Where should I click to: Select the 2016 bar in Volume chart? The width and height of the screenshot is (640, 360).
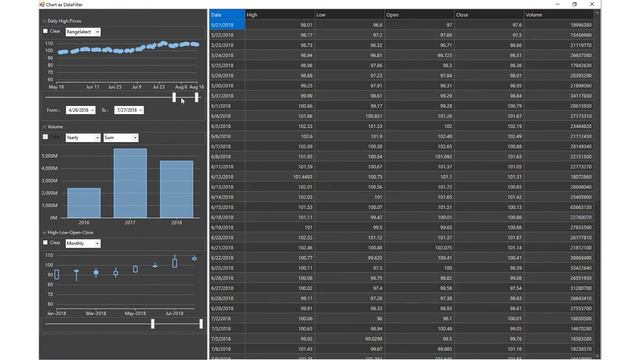pyautogui.click(x=84, y=203)
